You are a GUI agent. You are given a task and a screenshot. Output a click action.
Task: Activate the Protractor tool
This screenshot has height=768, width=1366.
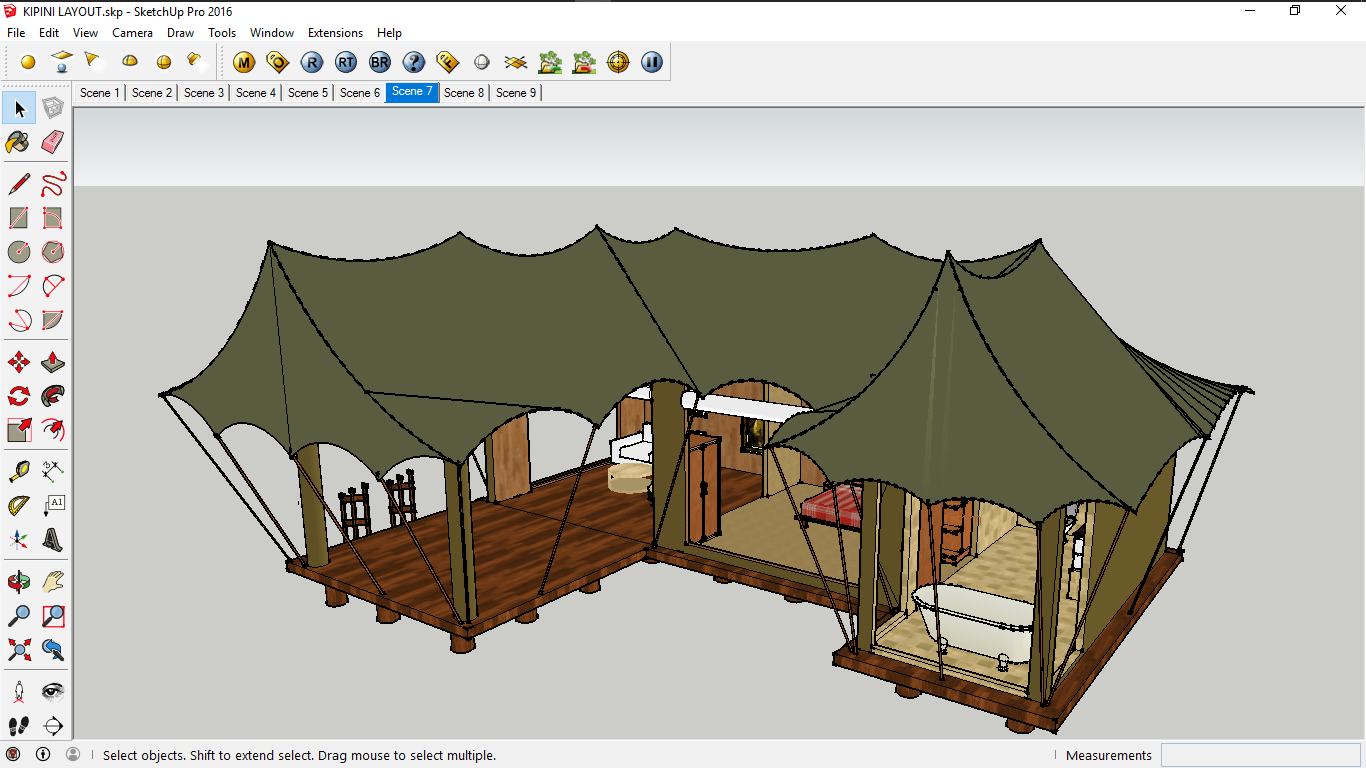[18, 506]
